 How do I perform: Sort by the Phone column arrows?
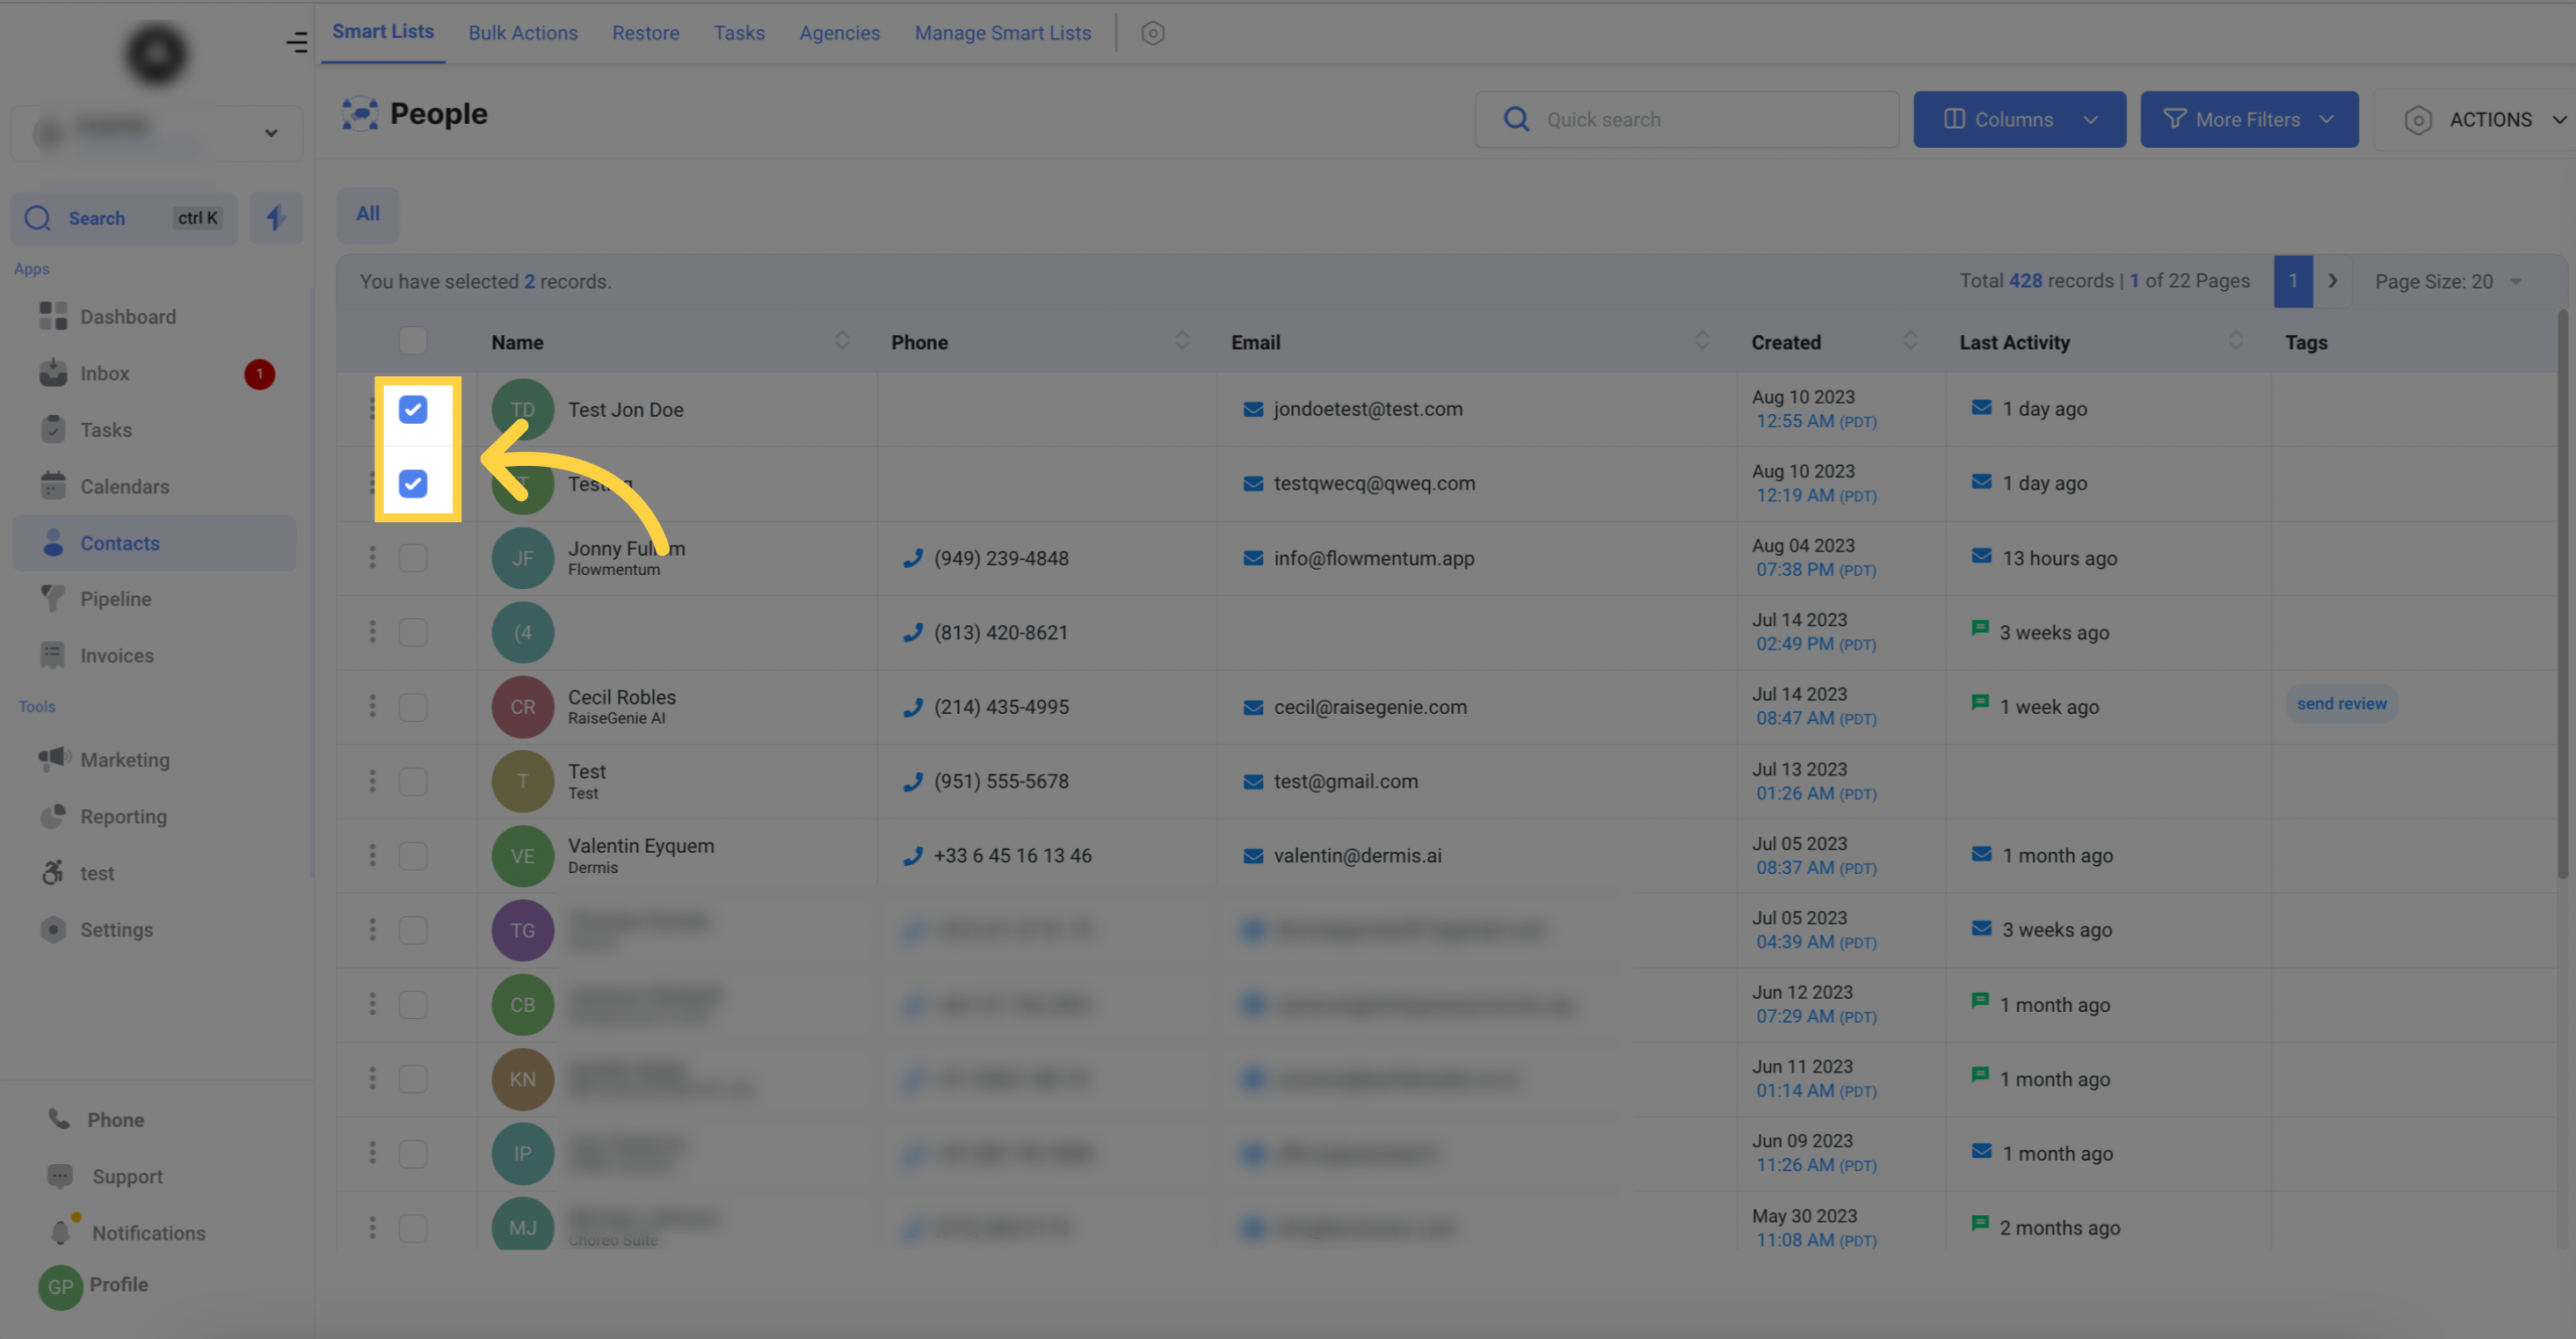pyautogui.click(x=1182, y=340)
